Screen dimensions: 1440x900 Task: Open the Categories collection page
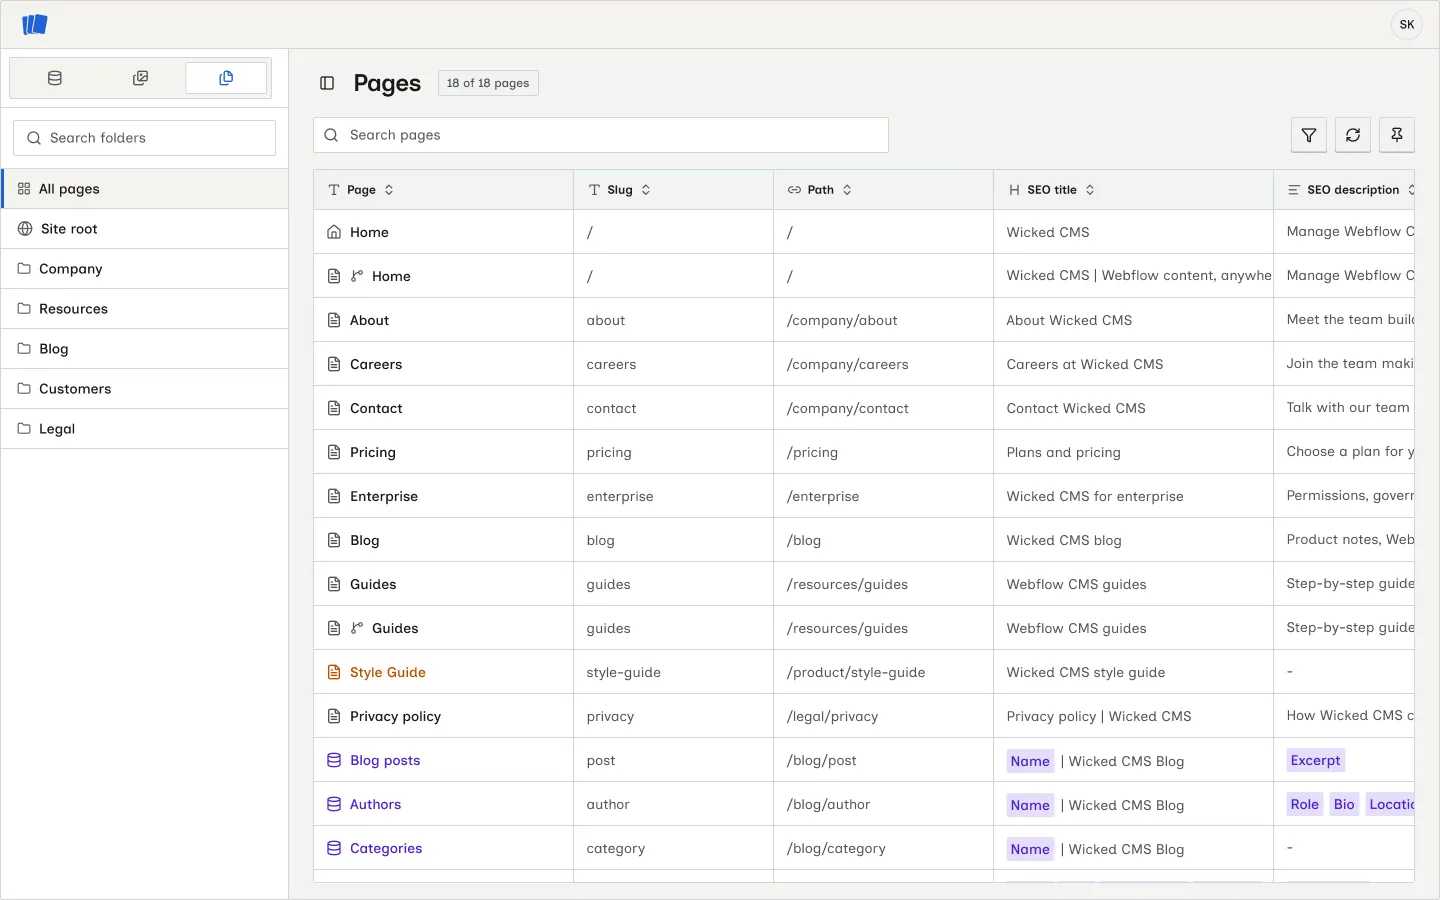[x=386, y=848]
